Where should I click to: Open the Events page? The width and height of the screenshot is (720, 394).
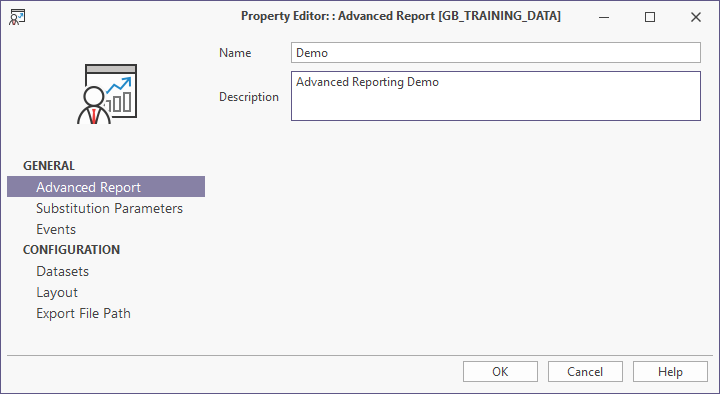(56, 230)
